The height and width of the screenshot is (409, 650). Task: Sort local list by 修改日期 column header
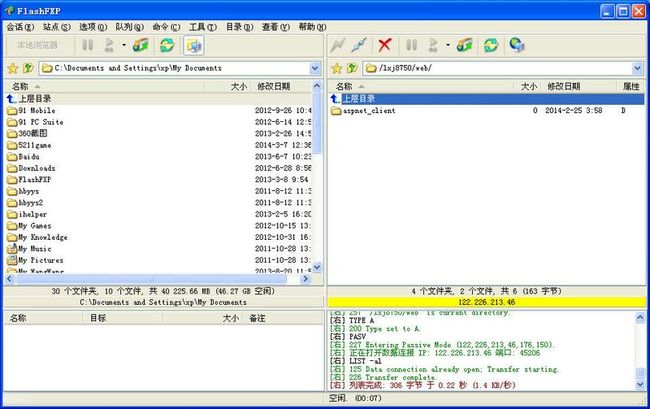(x=280, y=87)
